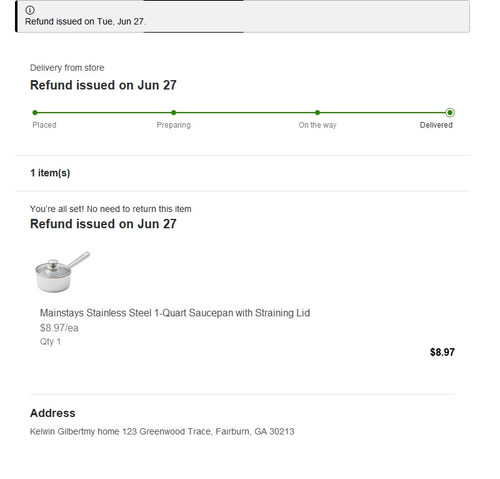Click the 1 item(s) section header
The image size is (500, 479).
pyautogui.click(x=50, y=173)
